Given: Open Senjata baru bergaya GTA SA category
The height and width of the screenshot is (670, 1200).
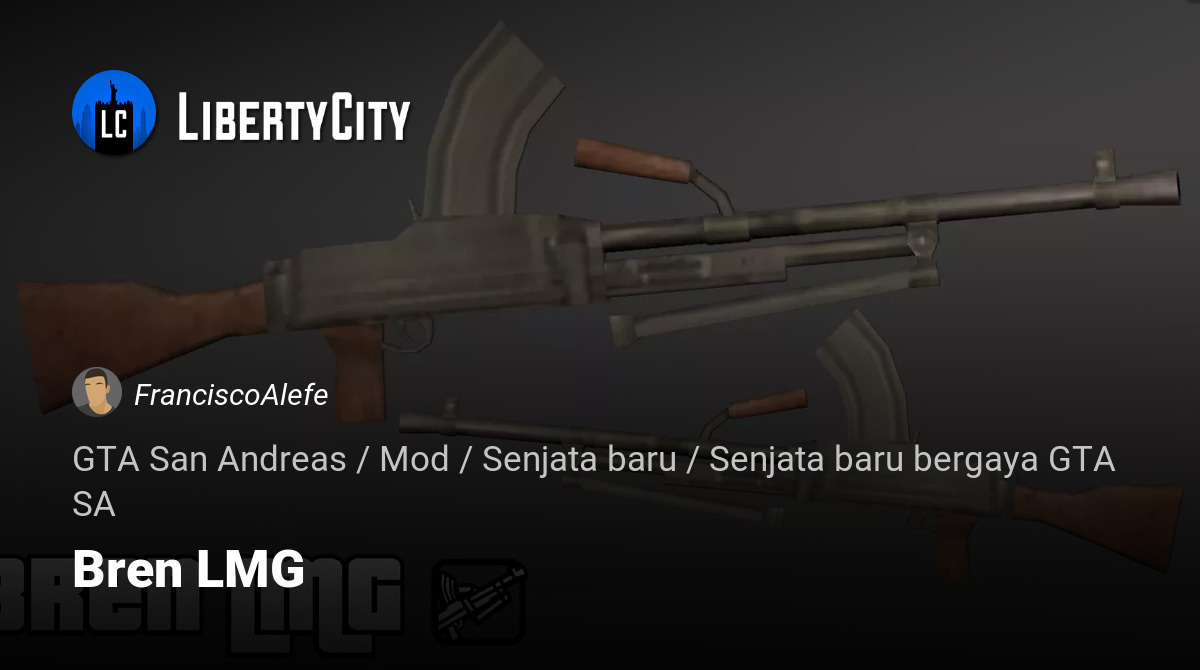Looking at the screenshot, I should point(594,482).
